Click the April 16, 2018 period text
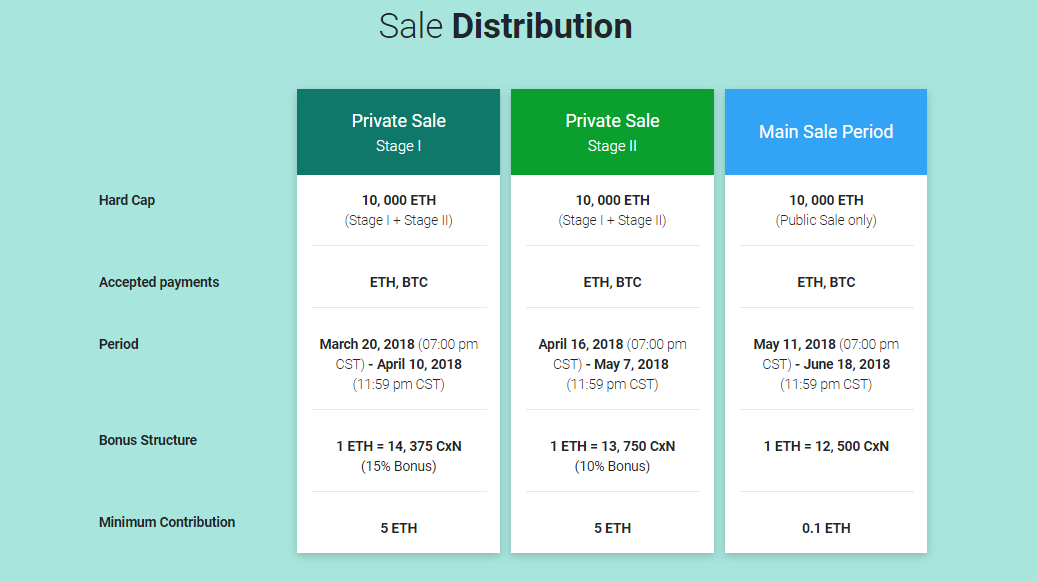 click(581, 344)
